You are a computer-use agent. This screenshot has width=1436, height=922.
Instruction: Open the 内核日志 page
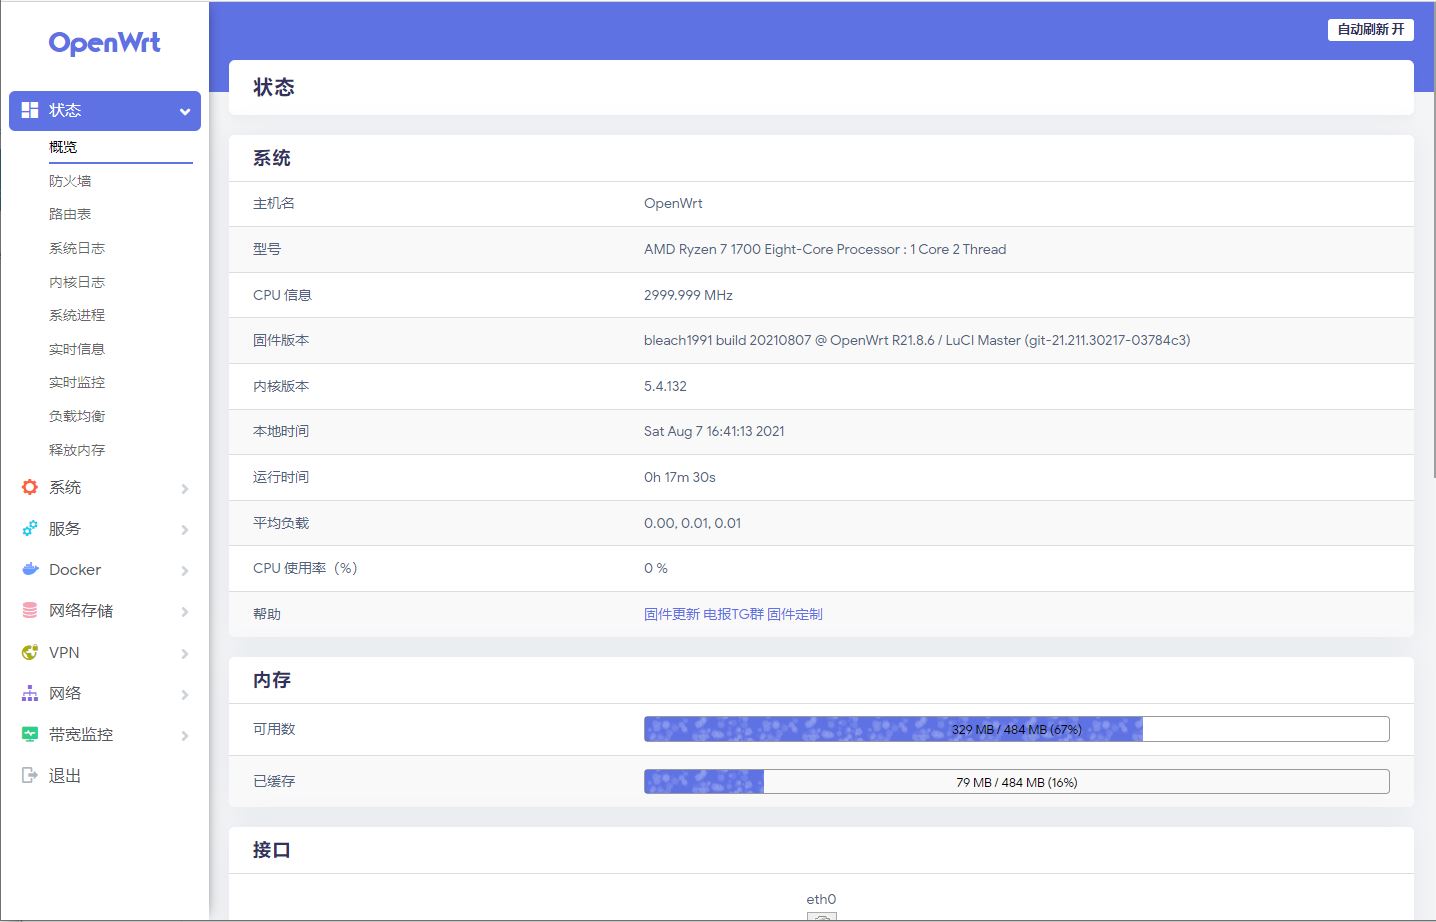coord(77,282)
